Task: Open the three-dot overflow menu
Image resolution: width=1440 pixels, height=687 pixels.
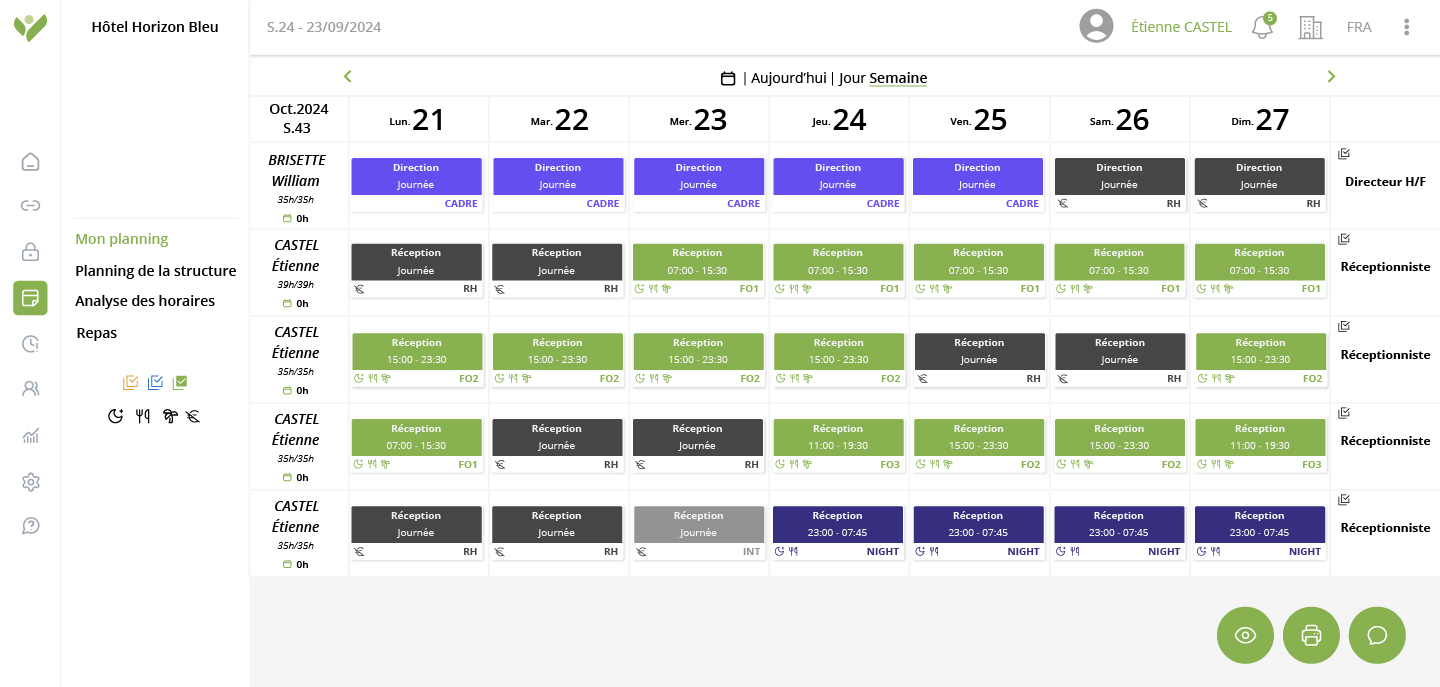Action: [x=1407, y=27]
